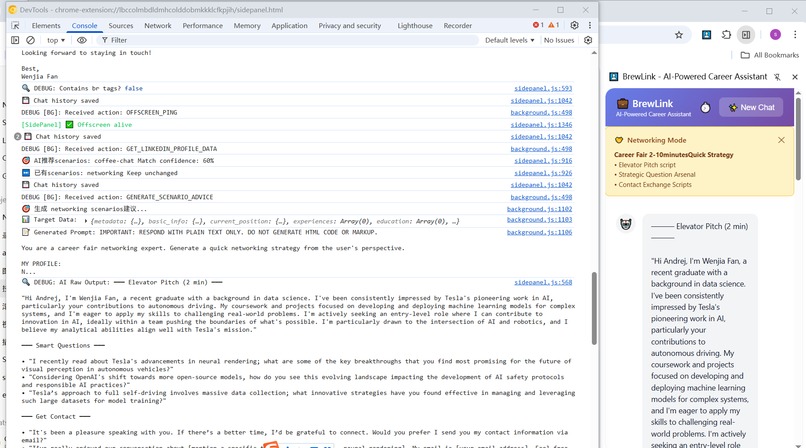Viewport: 806px width, 448px height.
Task: Open the sidepanel.js:1346 source link
Action: click(541, 125)
